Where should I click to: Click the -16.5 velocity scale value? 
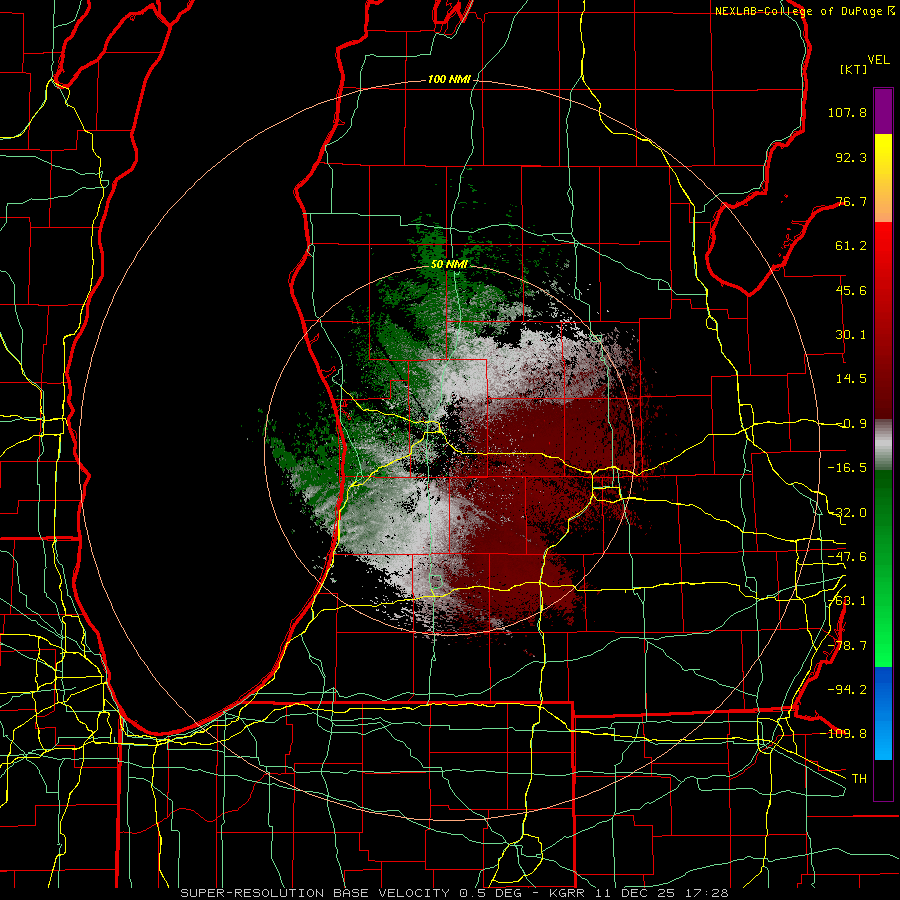pyautogui.click(x=847, y=468)
